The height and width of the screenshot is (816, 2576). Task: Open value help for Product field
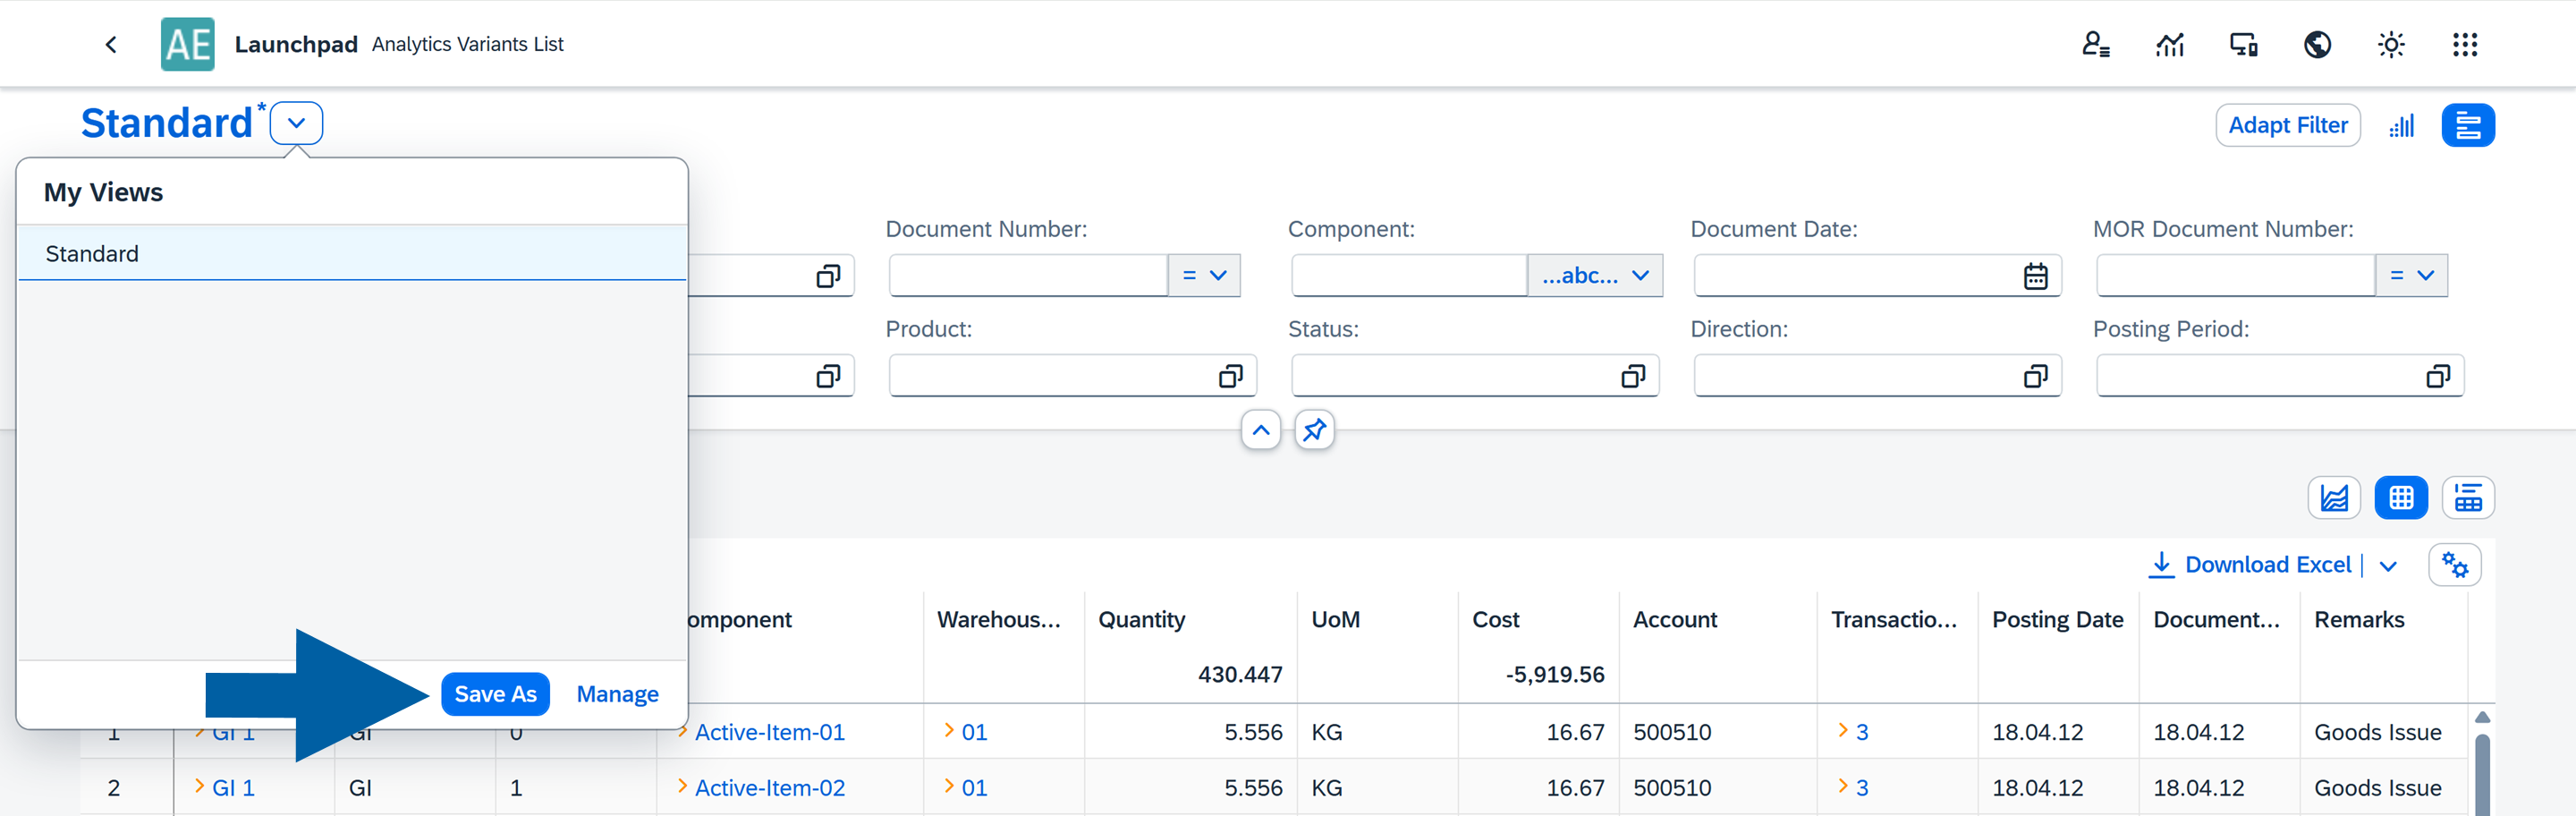tap(1230, 376)
